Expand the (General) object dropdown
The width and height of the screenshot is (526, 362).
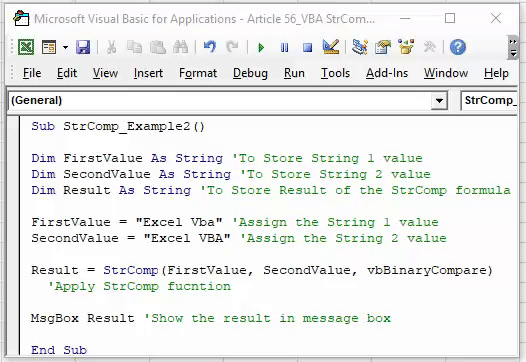click(x=439, y=100)
